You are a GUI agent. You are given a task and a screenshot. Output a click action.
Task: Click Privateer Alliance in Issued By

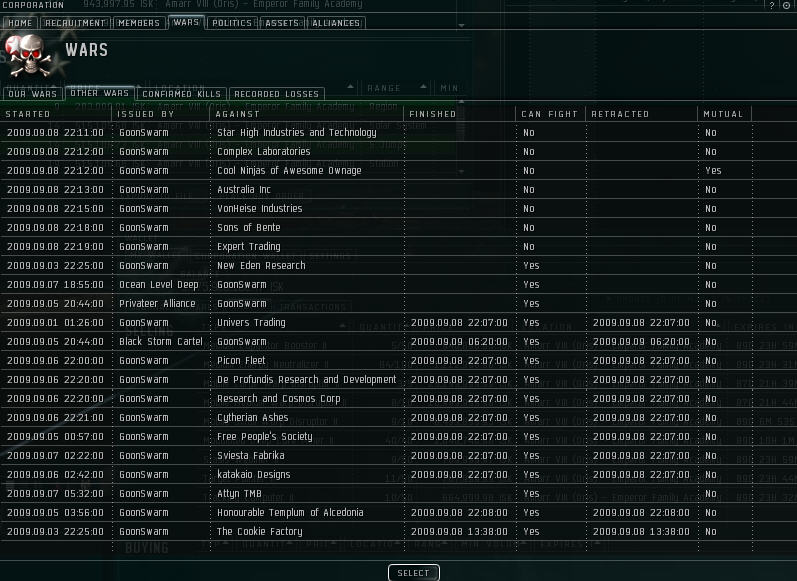(157, 303)
